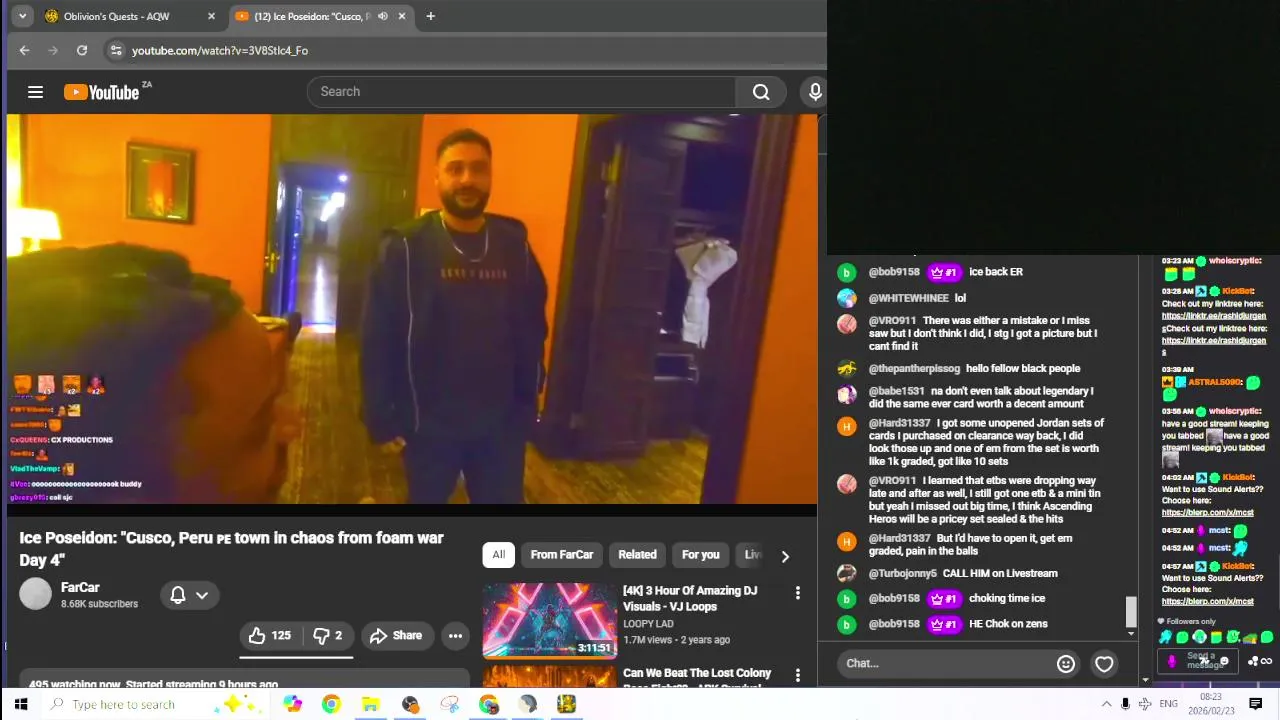
Task: Select the From FarCar filter chip
Action: pos(562,555)
